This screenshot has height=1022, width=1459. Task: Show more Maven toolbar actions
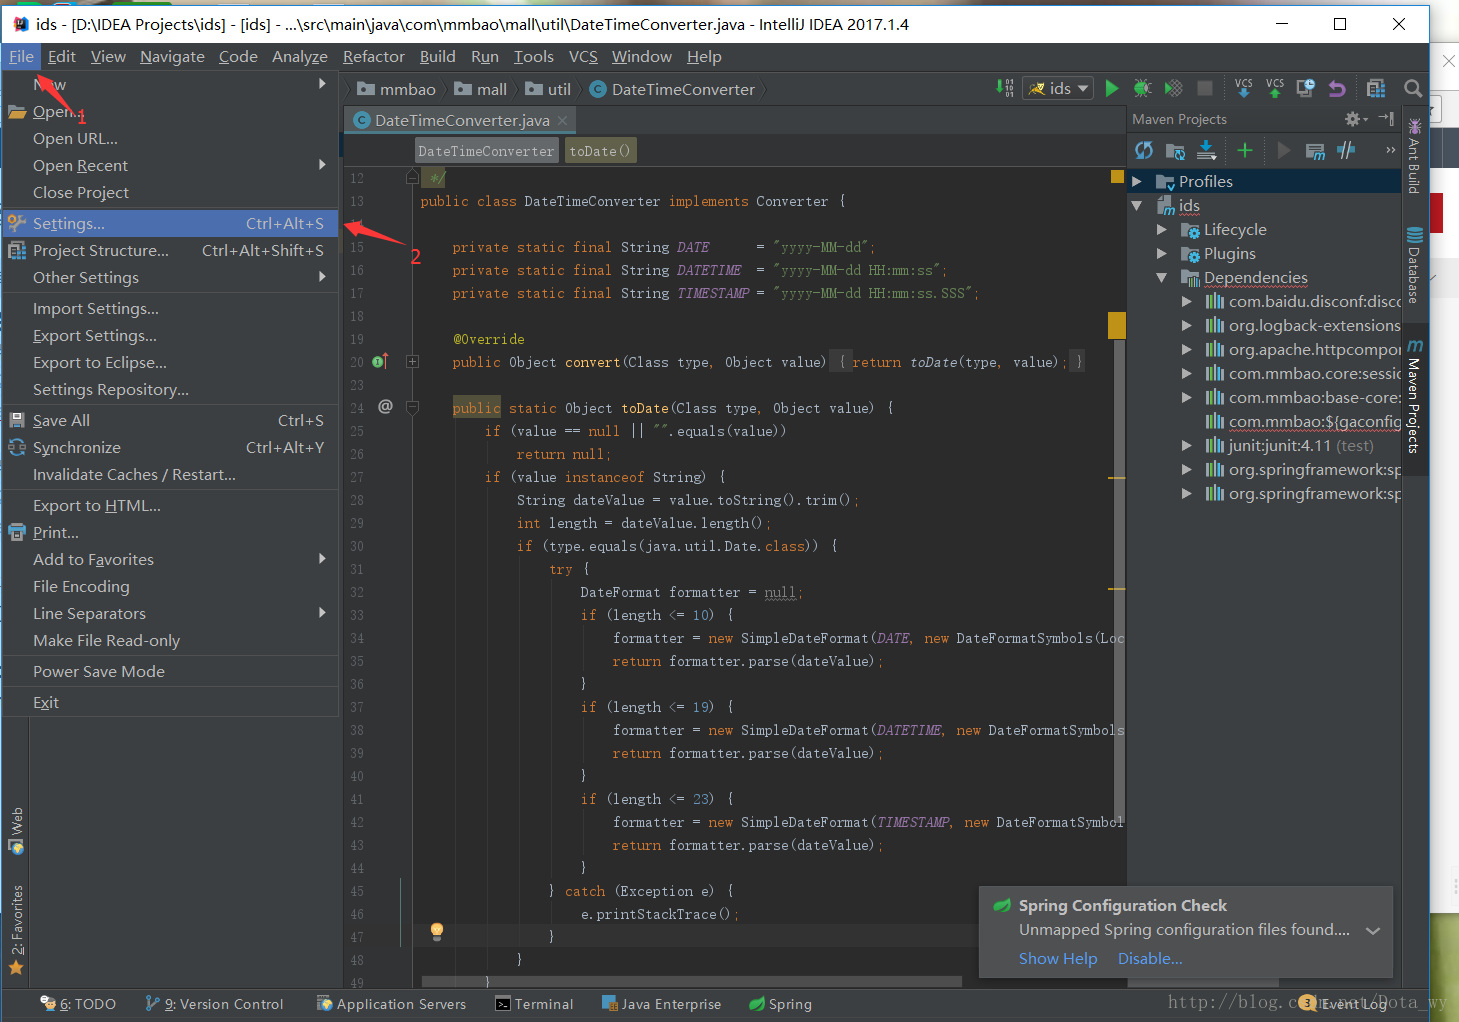click(1390, 150)
